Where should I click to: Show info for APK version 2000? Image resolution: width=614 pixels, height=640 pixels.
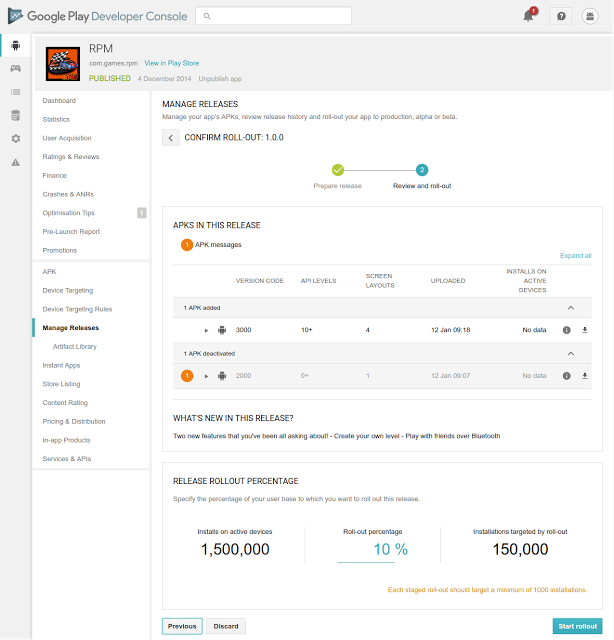click(x=567, y=376)
